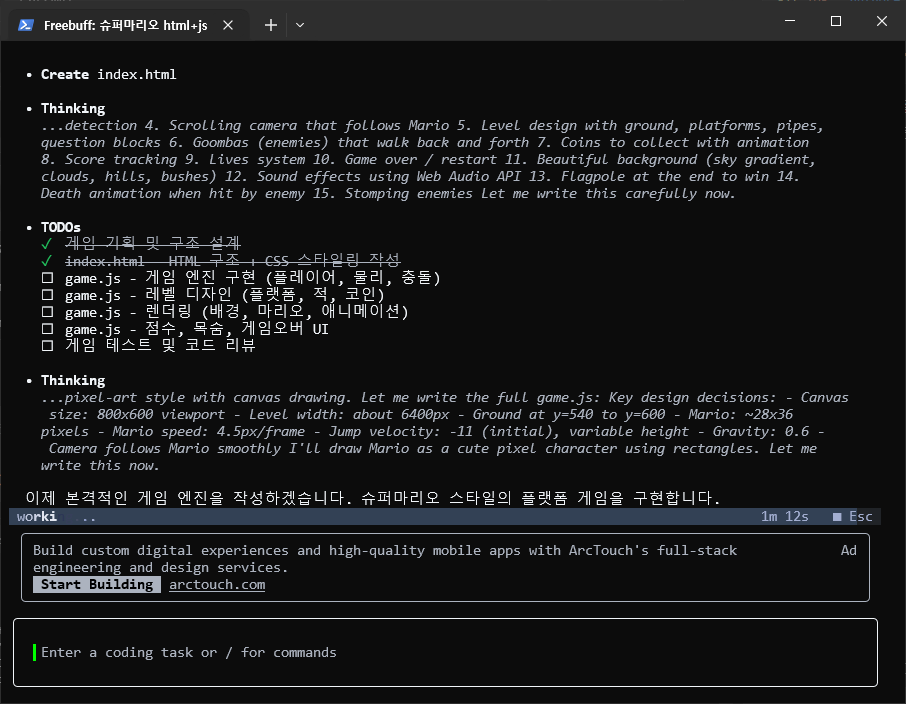The height and width of the screenshot is (704, 906).
Task: Click the ArcTouch ad description text
Action: (385, 559)
